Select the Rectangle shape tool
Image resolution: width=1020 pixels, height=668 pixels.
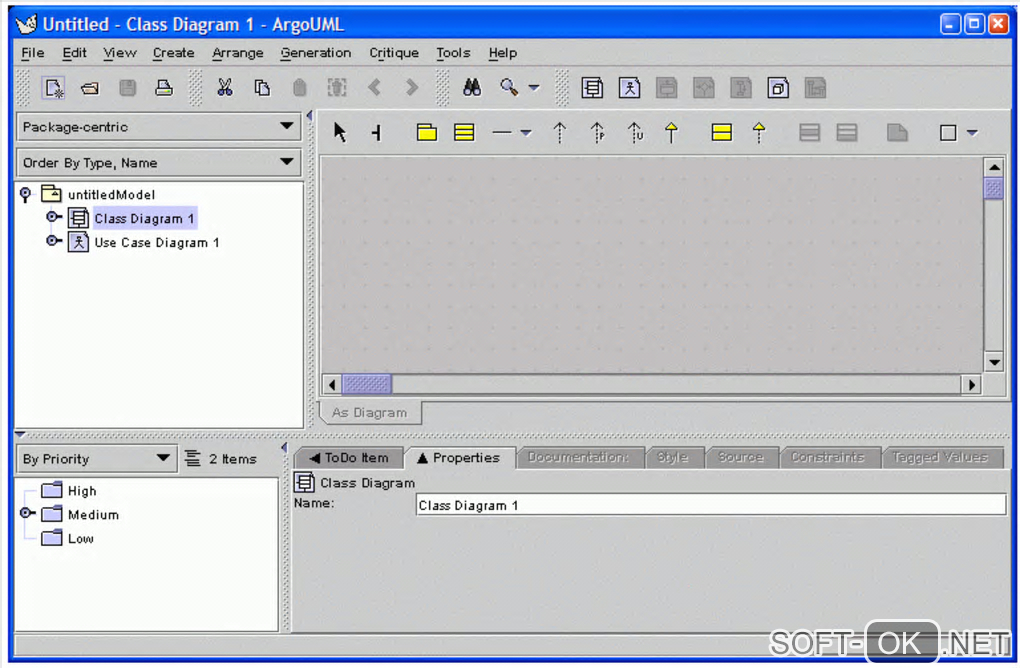click(x=948, y=133)
